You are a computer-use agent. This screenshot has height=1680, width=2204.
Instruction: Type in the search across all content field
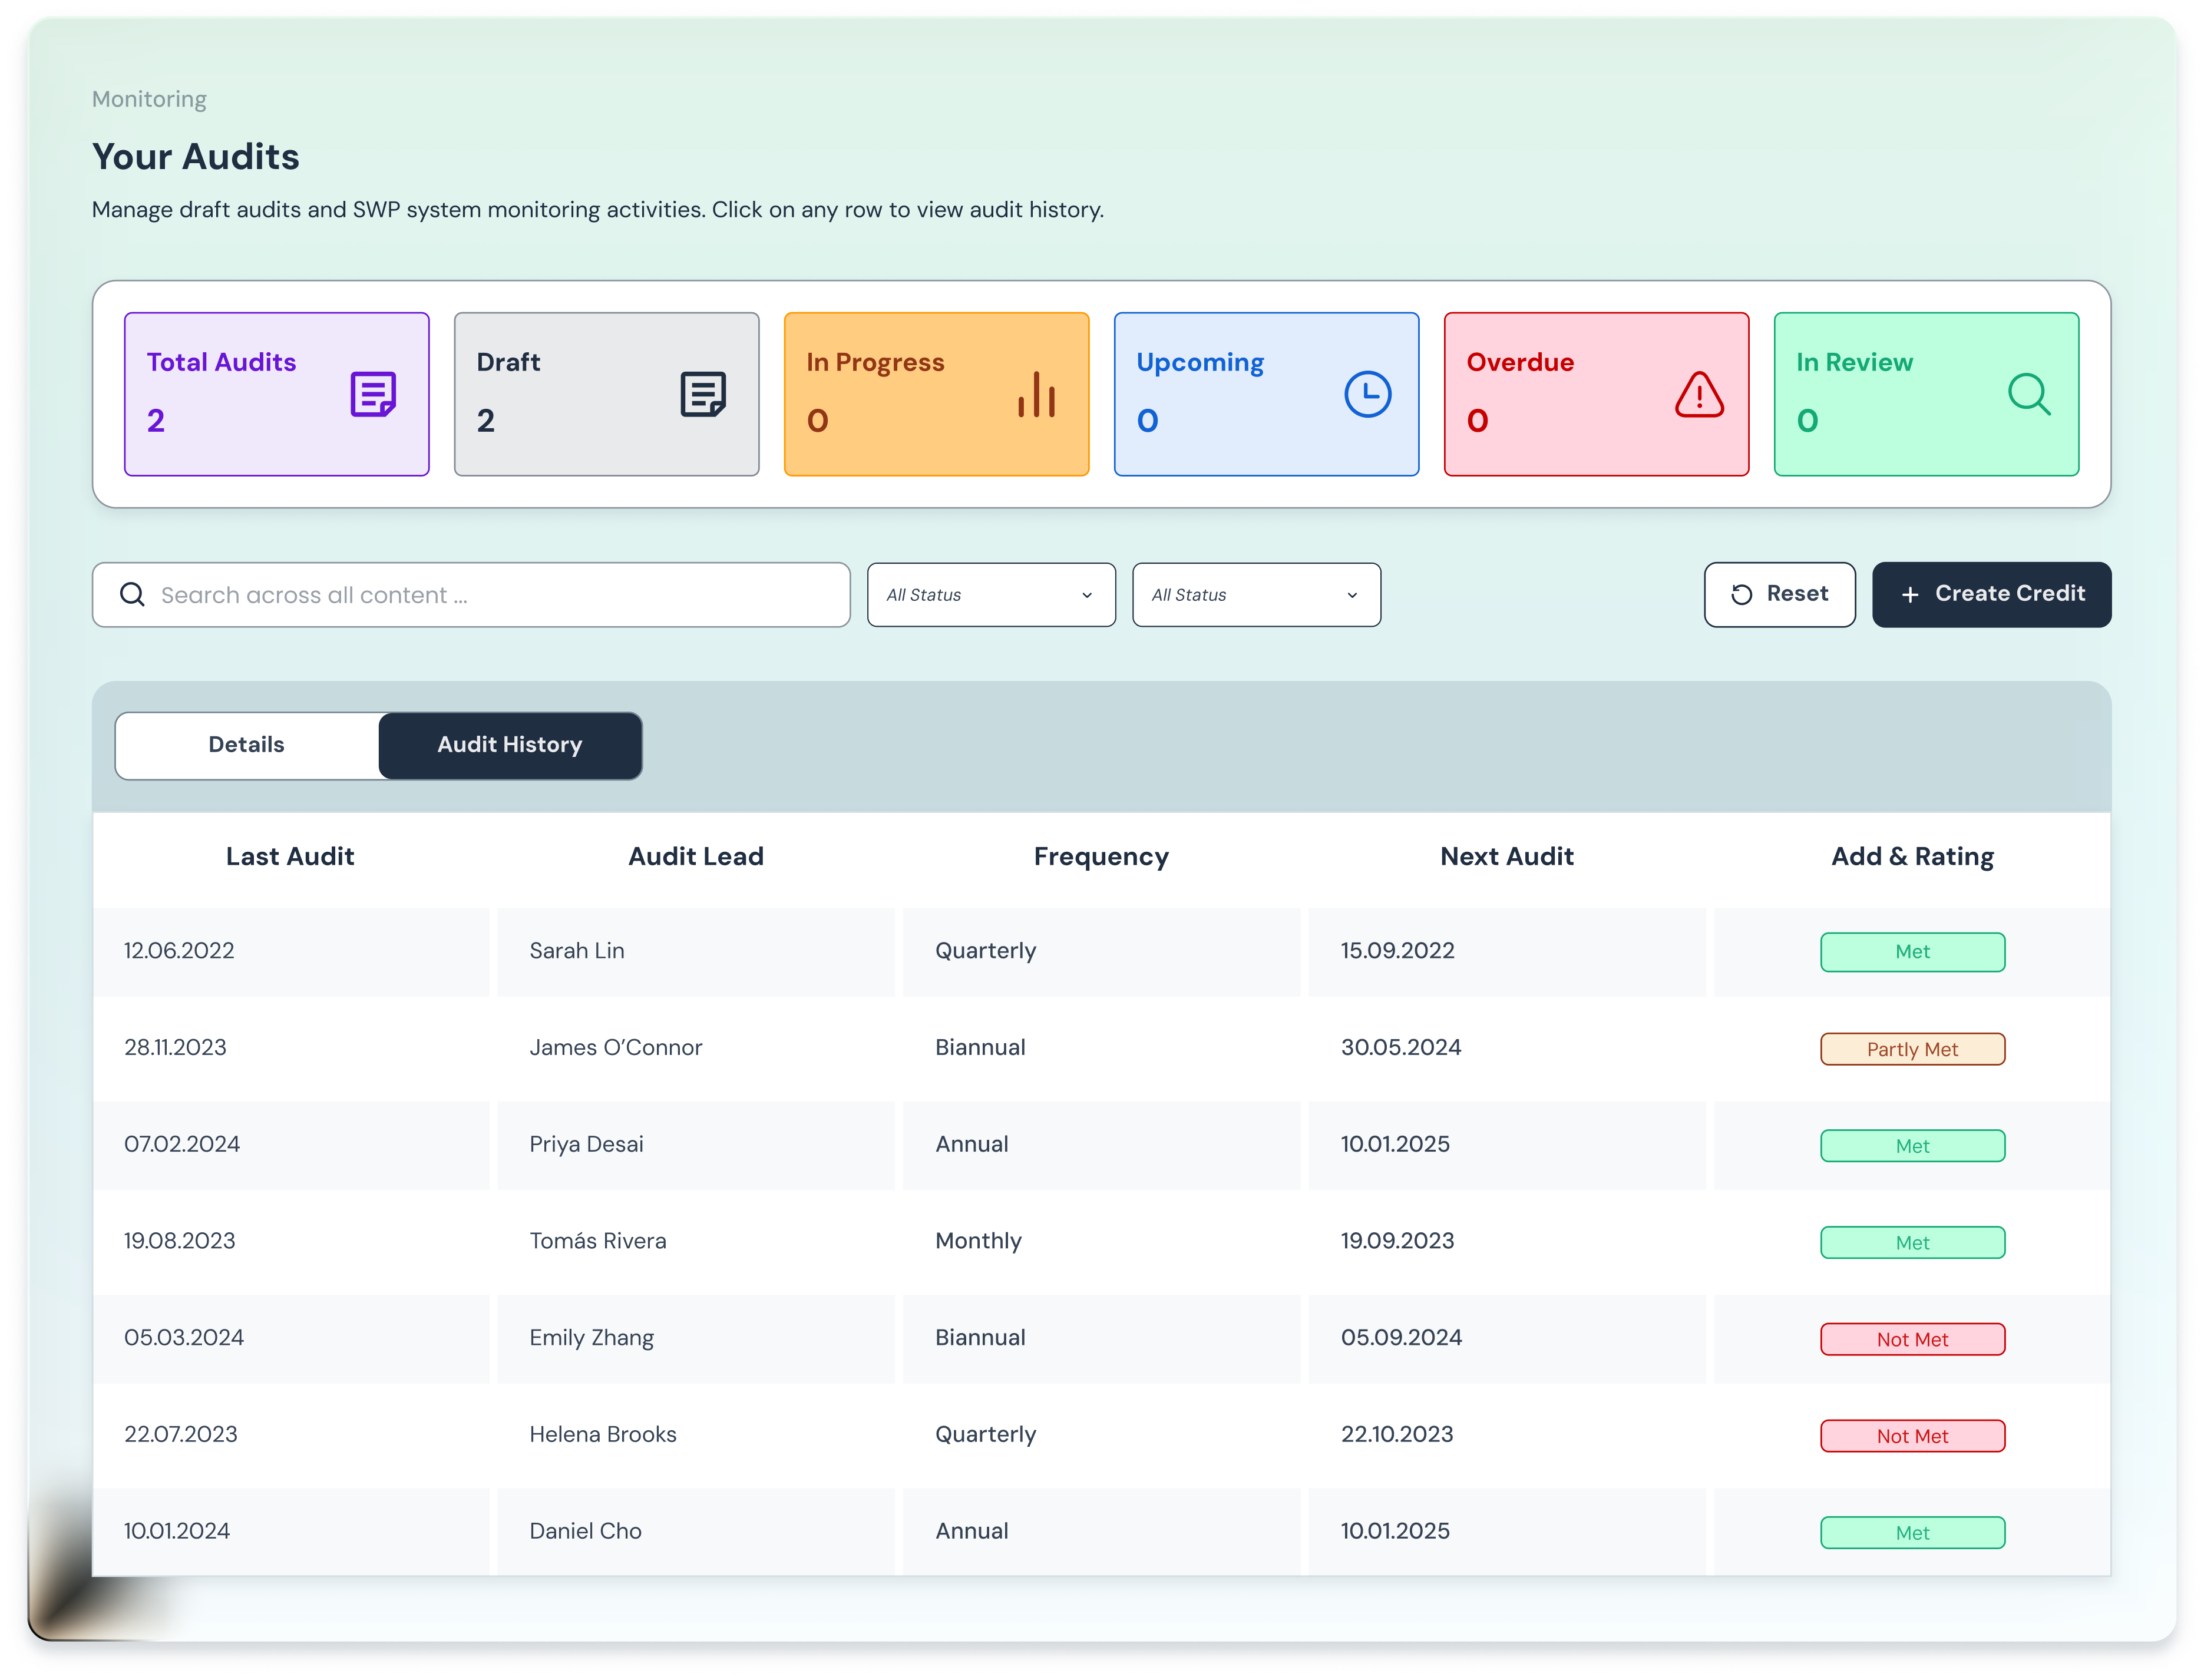click(490, 595)
